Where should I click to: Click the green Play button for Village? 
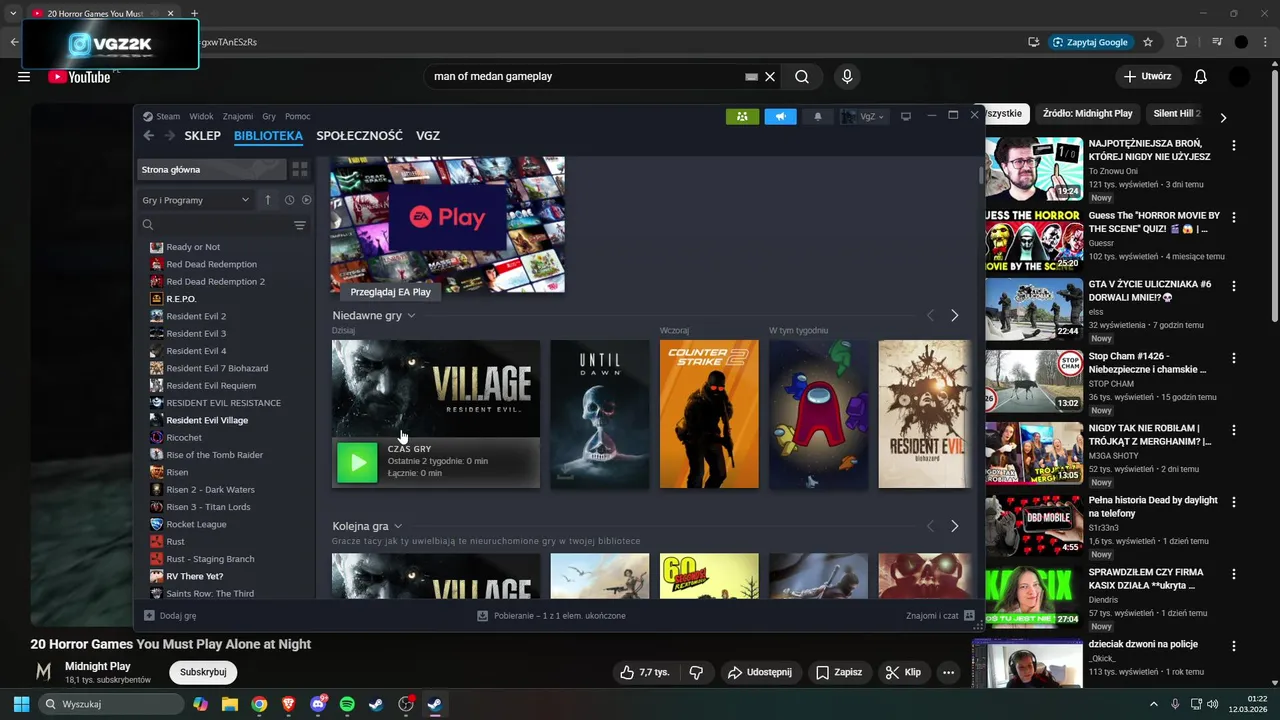click(x=357, y=462)
